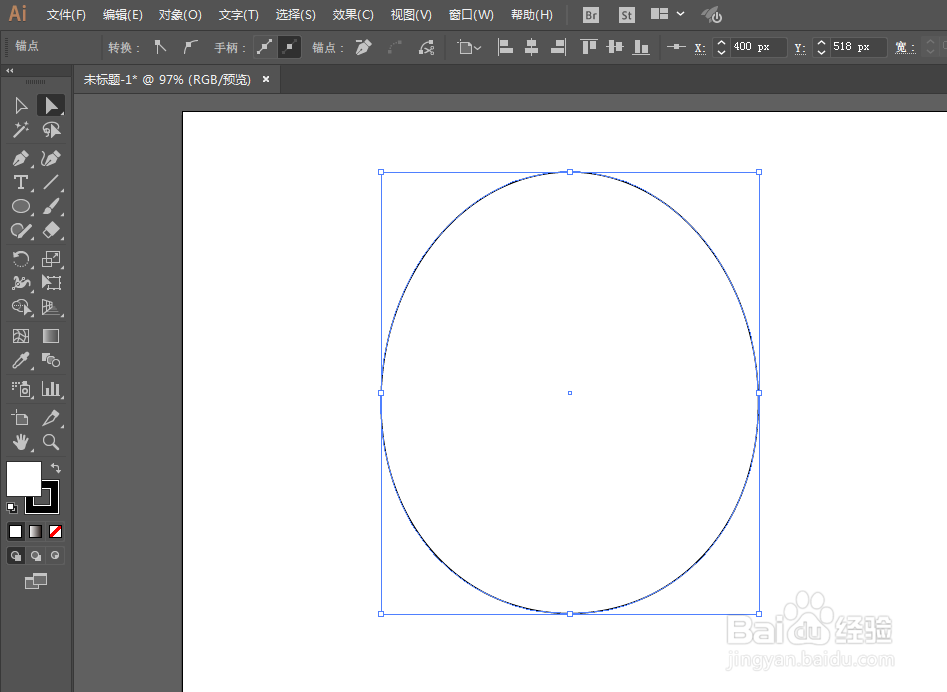This screenshot has height=692, width=947.
Task: Open the 窗口 menu
Action: point(469,14)
